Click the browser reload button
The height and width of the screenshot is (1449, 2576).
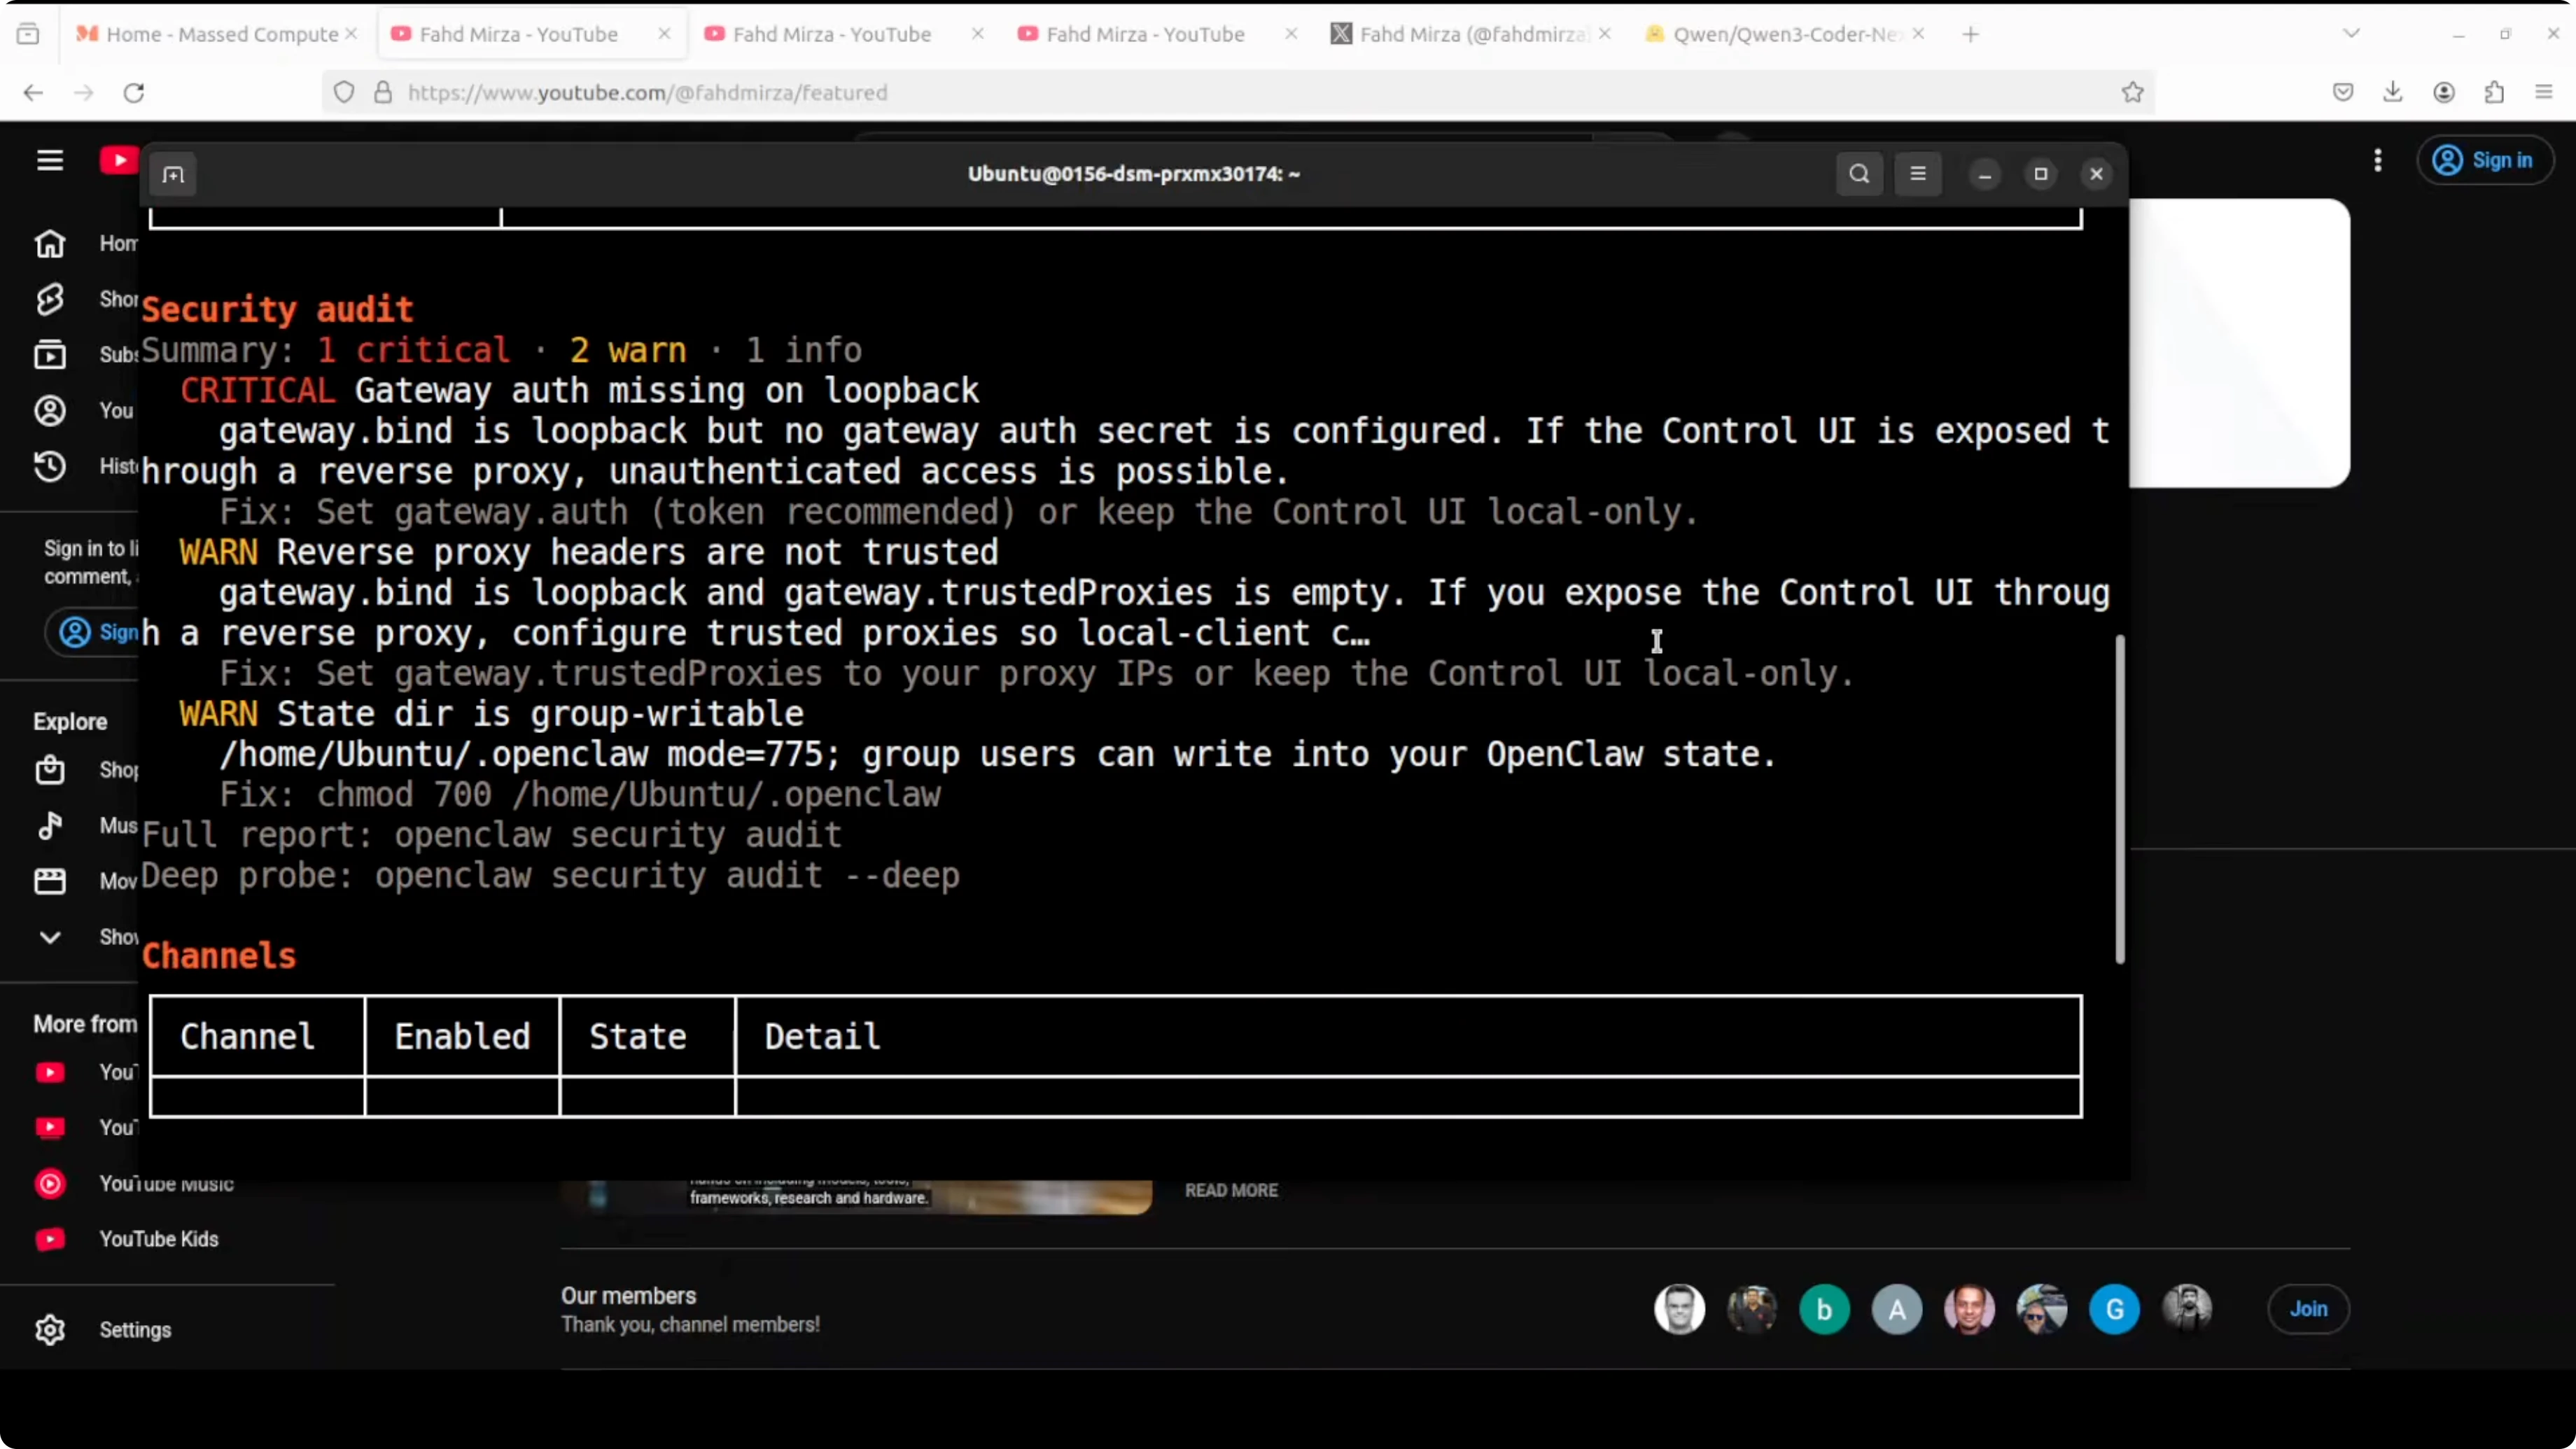pyautogui.click(x=134, y=93)
